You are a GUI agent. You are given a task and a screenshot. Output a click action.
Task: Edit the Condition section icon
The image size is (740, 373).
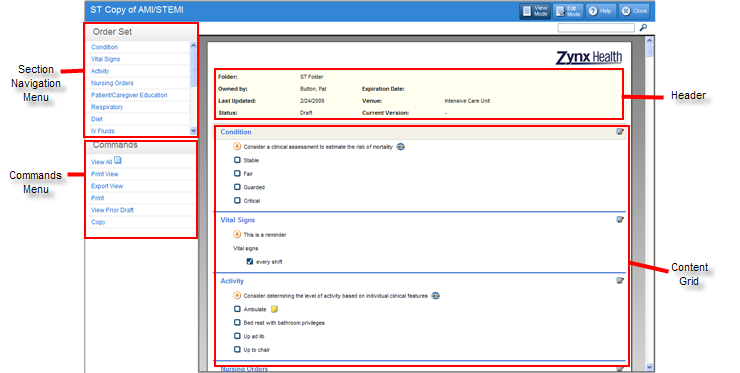click(x=620, y=132)
